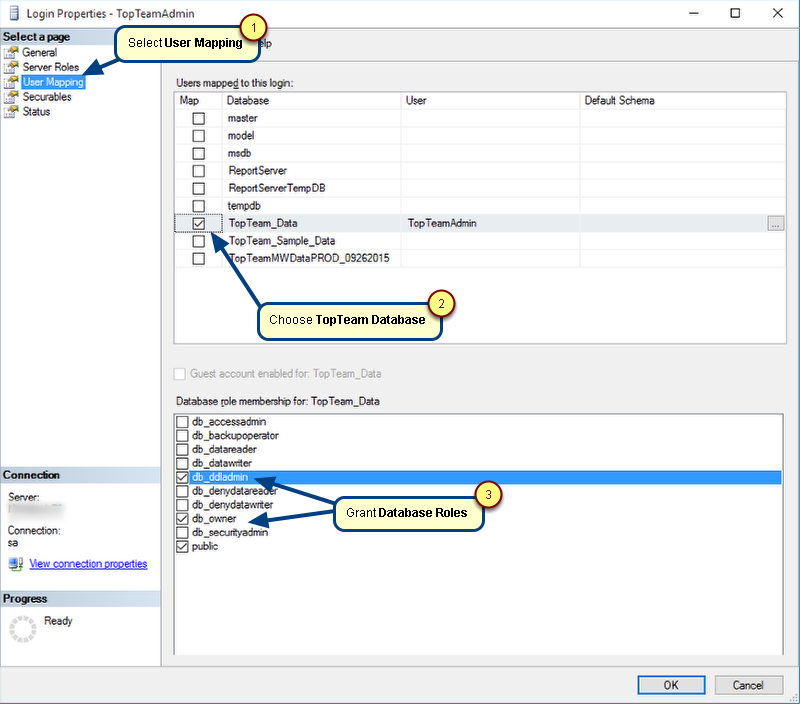800x704 pixels.
Task: Enable the db_datareader role checkbox
Action: pos(182,450)
